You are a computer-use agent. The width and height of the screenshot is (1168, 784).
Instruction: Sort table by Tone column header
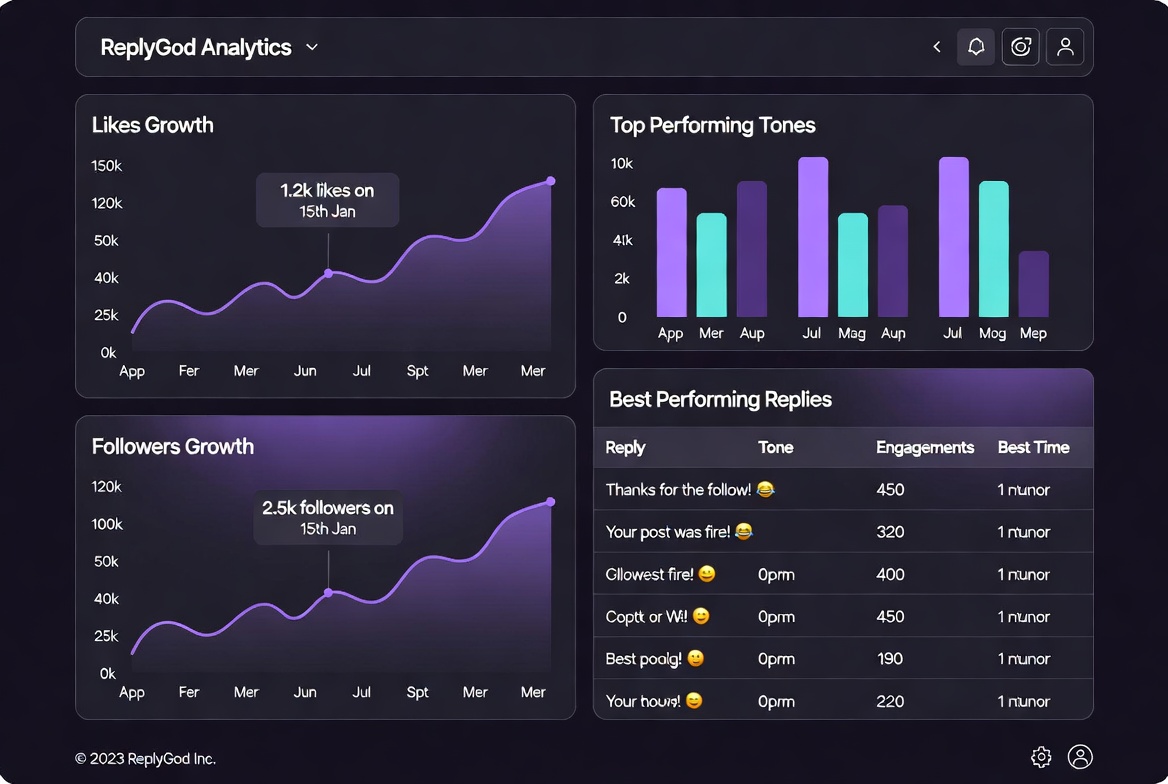[x=775, y=447]
